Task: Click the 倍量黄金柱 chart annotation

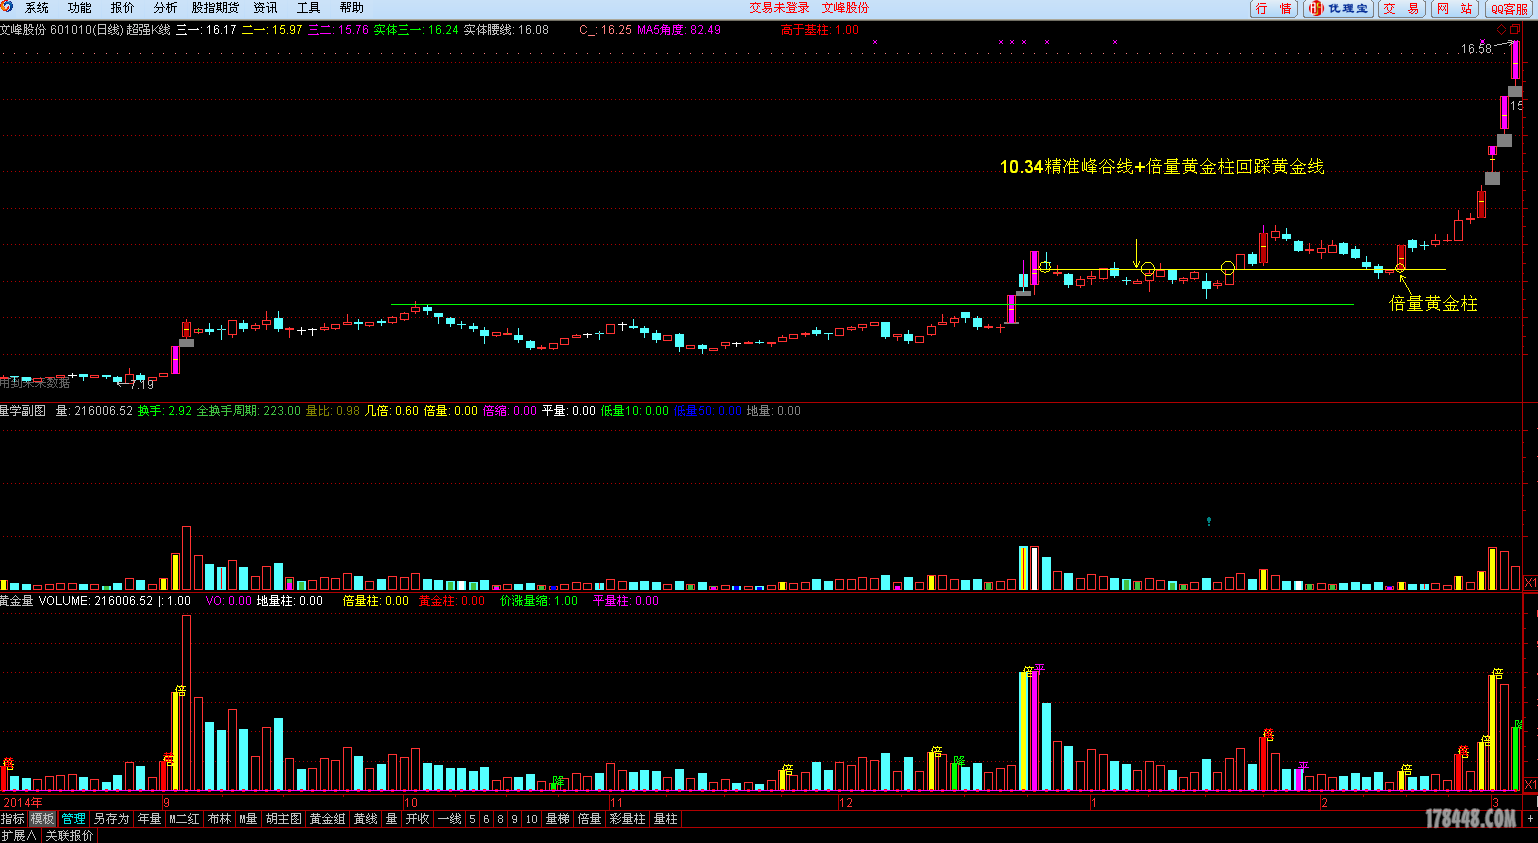Action: click(1434, 303)
